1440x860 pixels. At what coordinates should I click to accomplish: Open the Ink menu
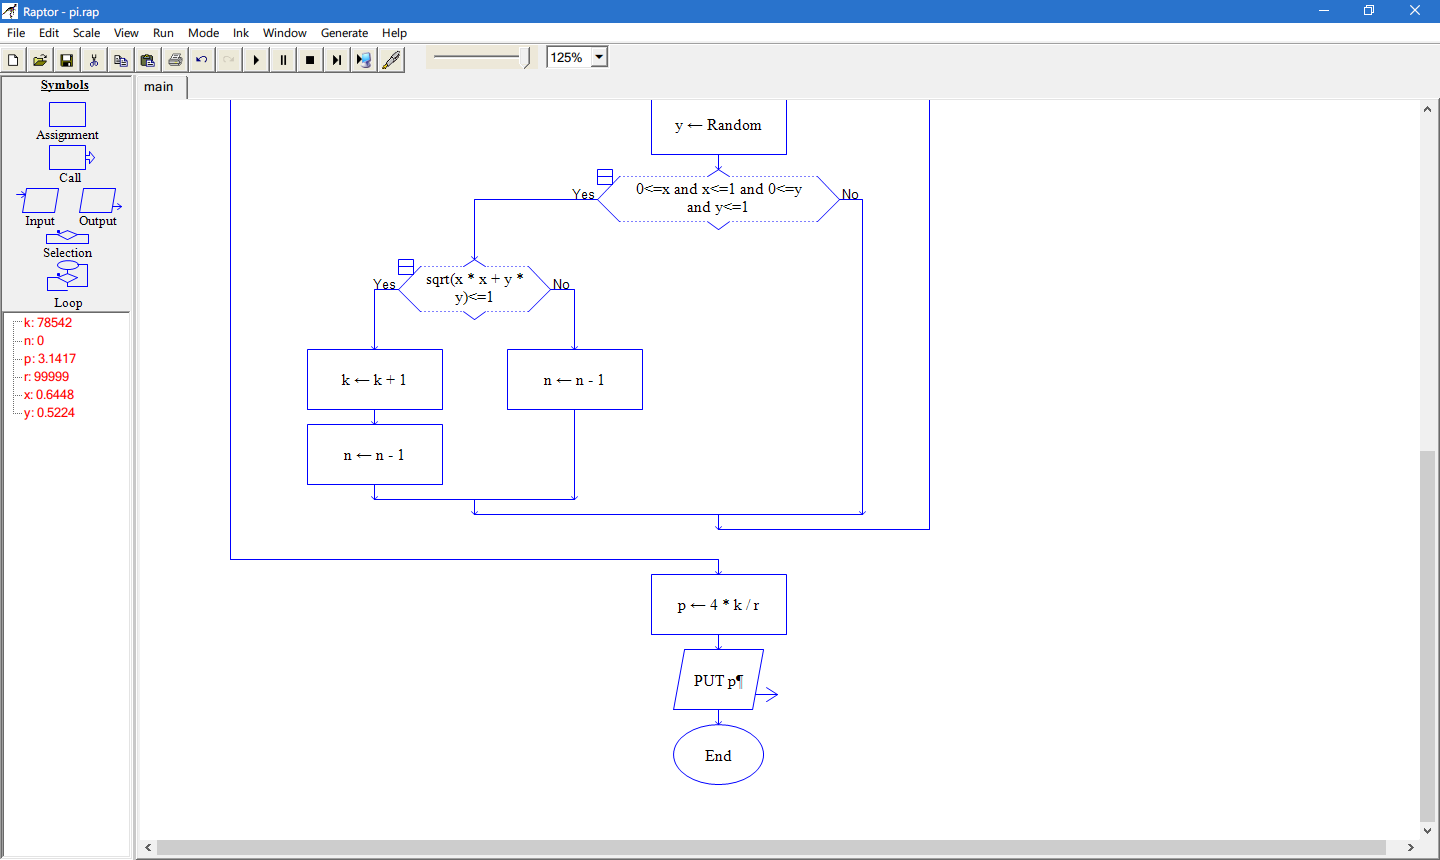pos(241,33)
